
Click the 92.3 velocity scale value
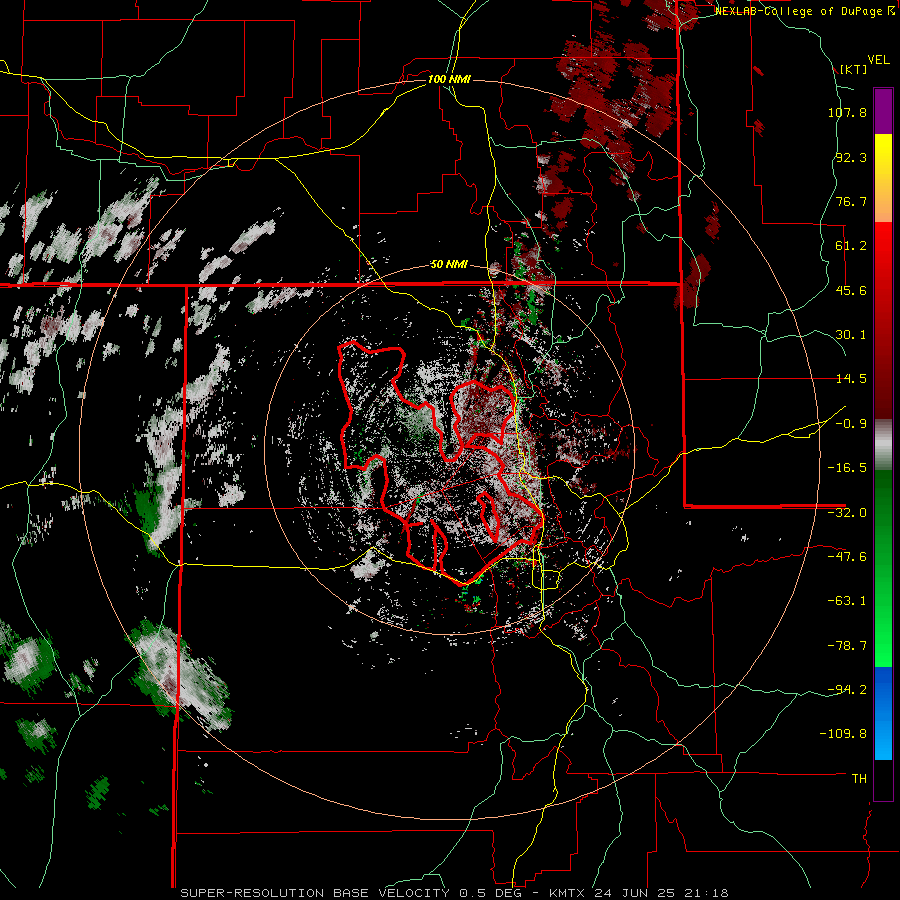point(851,157)
